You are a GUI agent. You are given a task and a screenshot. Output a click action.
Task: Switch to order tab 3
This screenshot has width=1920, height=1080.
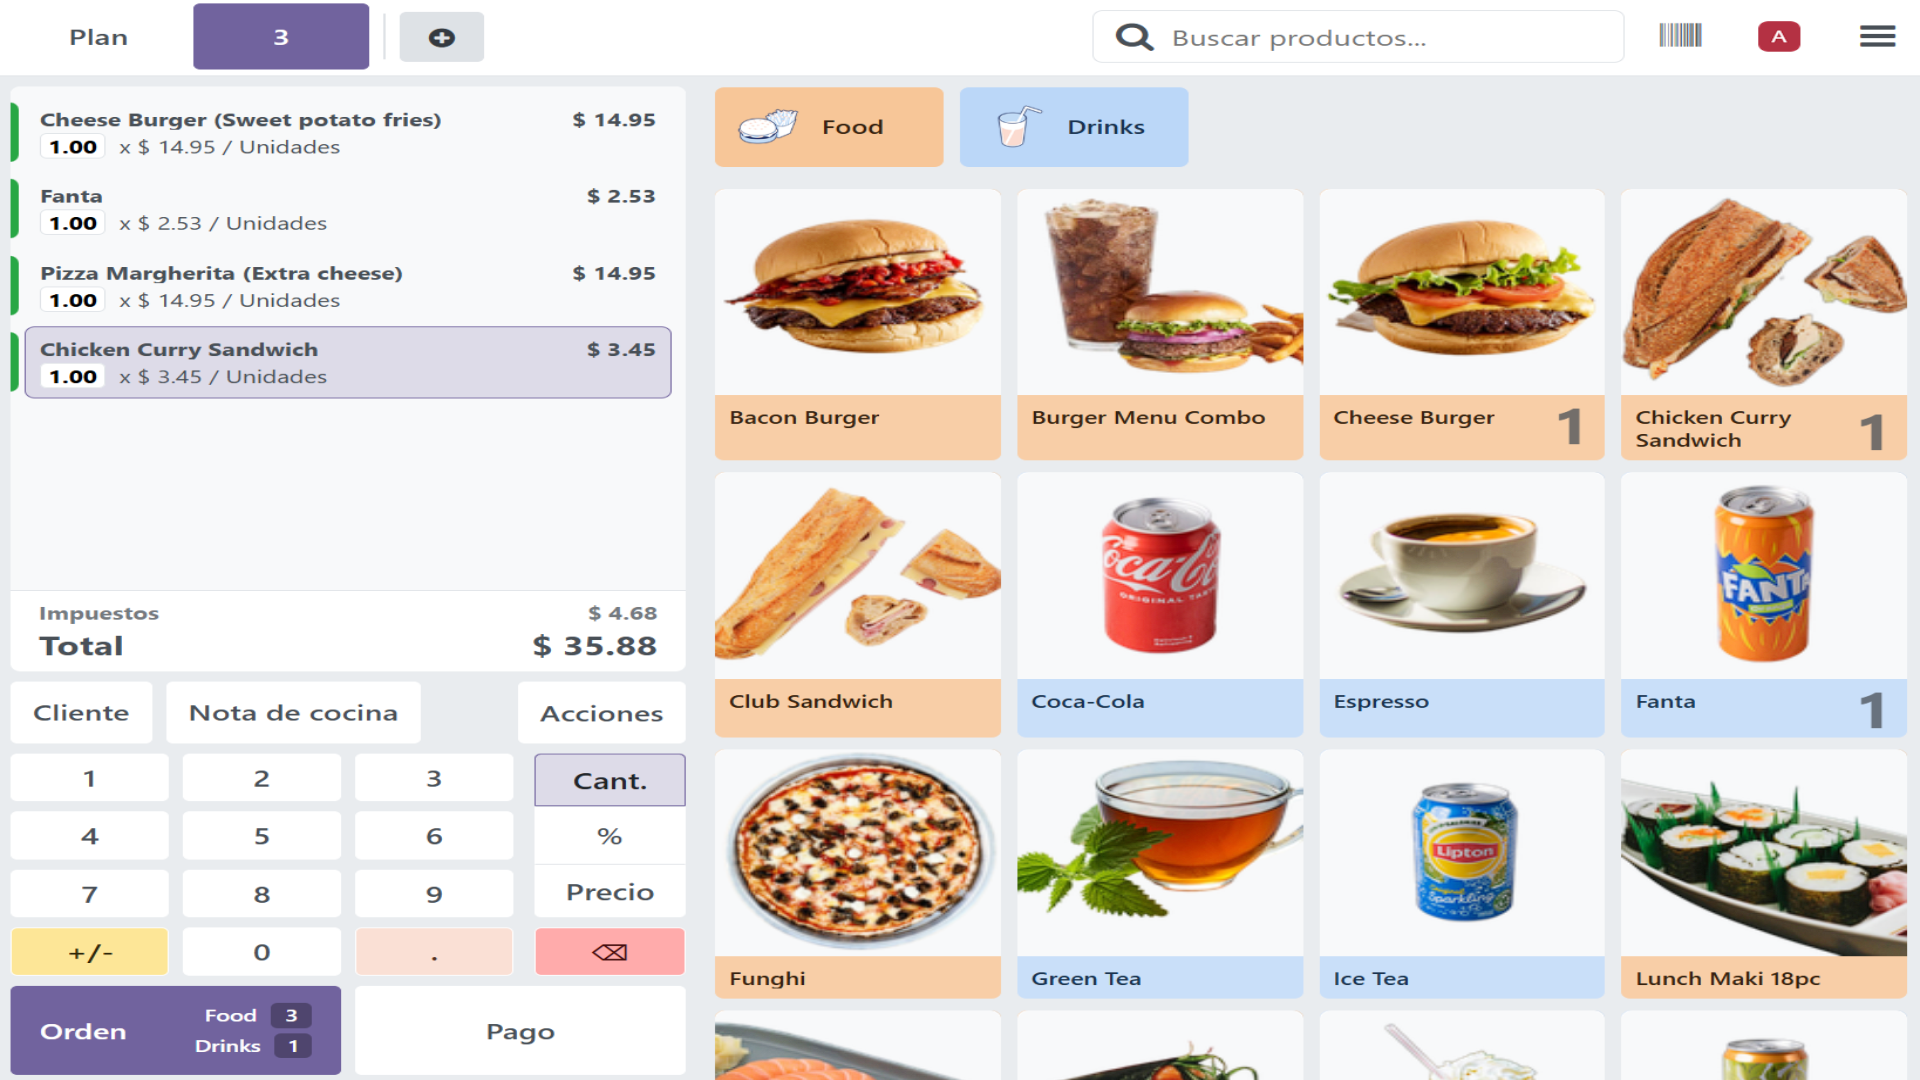(281, 37)
